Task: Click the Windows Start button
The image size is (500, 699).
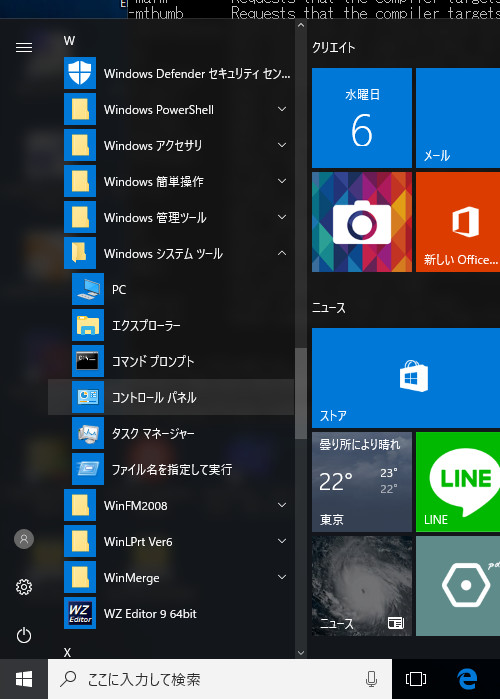Action: click(24, 679)
